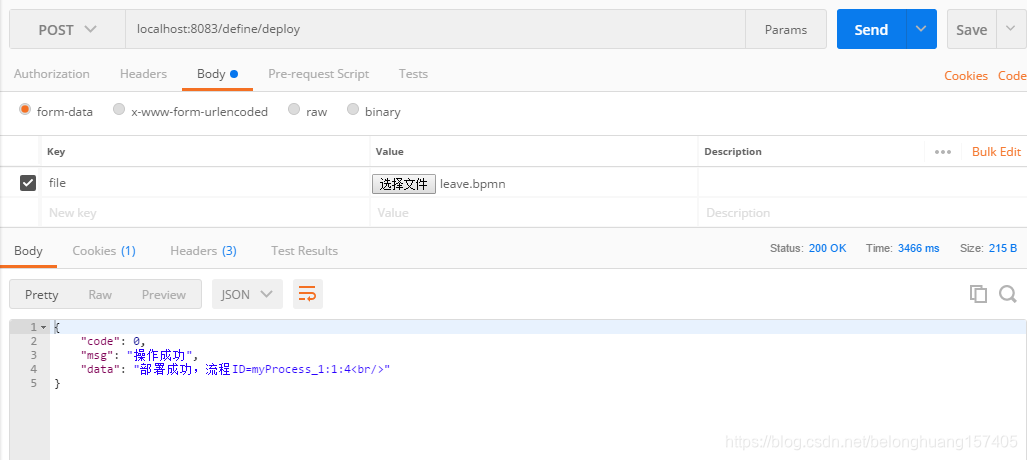
Task: Select the response Body tab
Action: click(28, 251)
